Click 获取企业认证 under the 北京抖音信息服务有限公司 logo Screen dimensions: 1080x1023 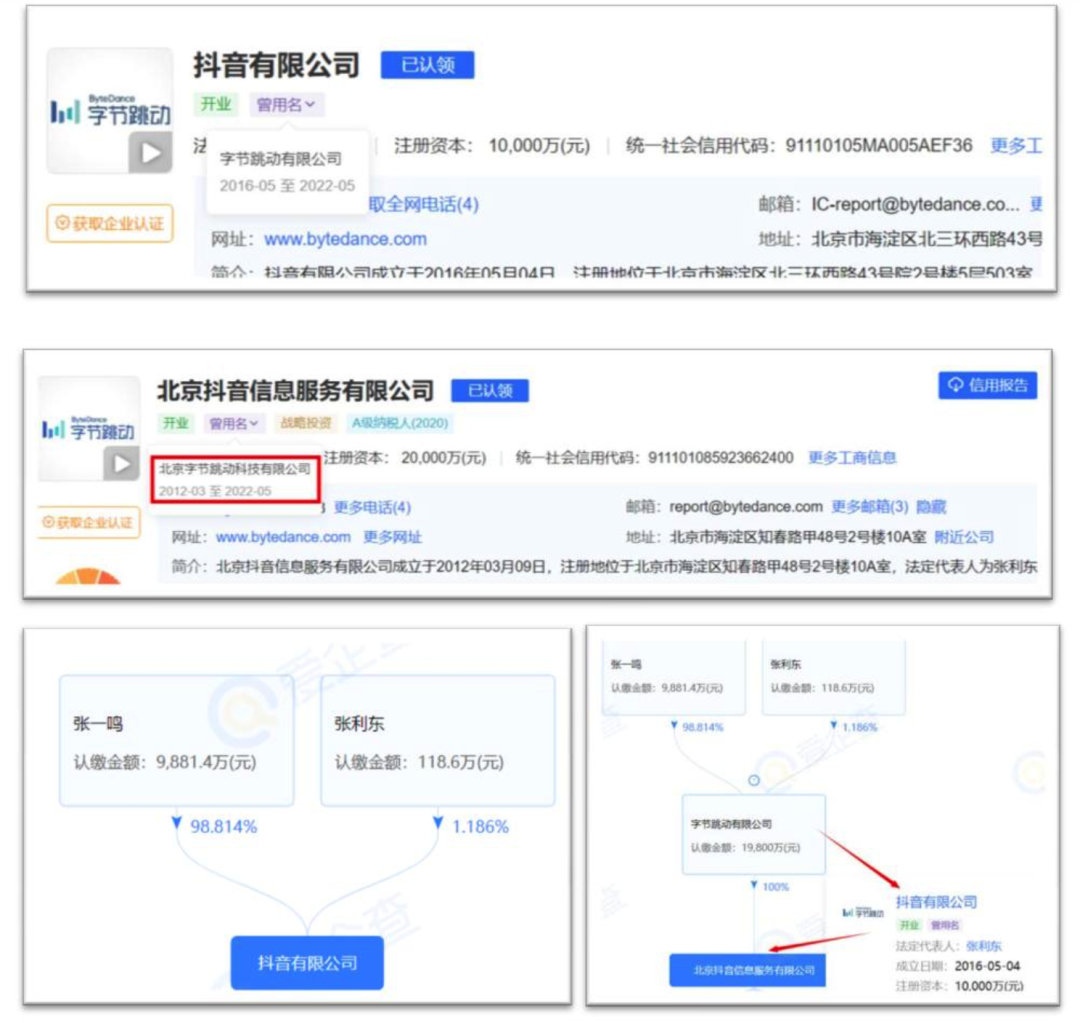88,522
